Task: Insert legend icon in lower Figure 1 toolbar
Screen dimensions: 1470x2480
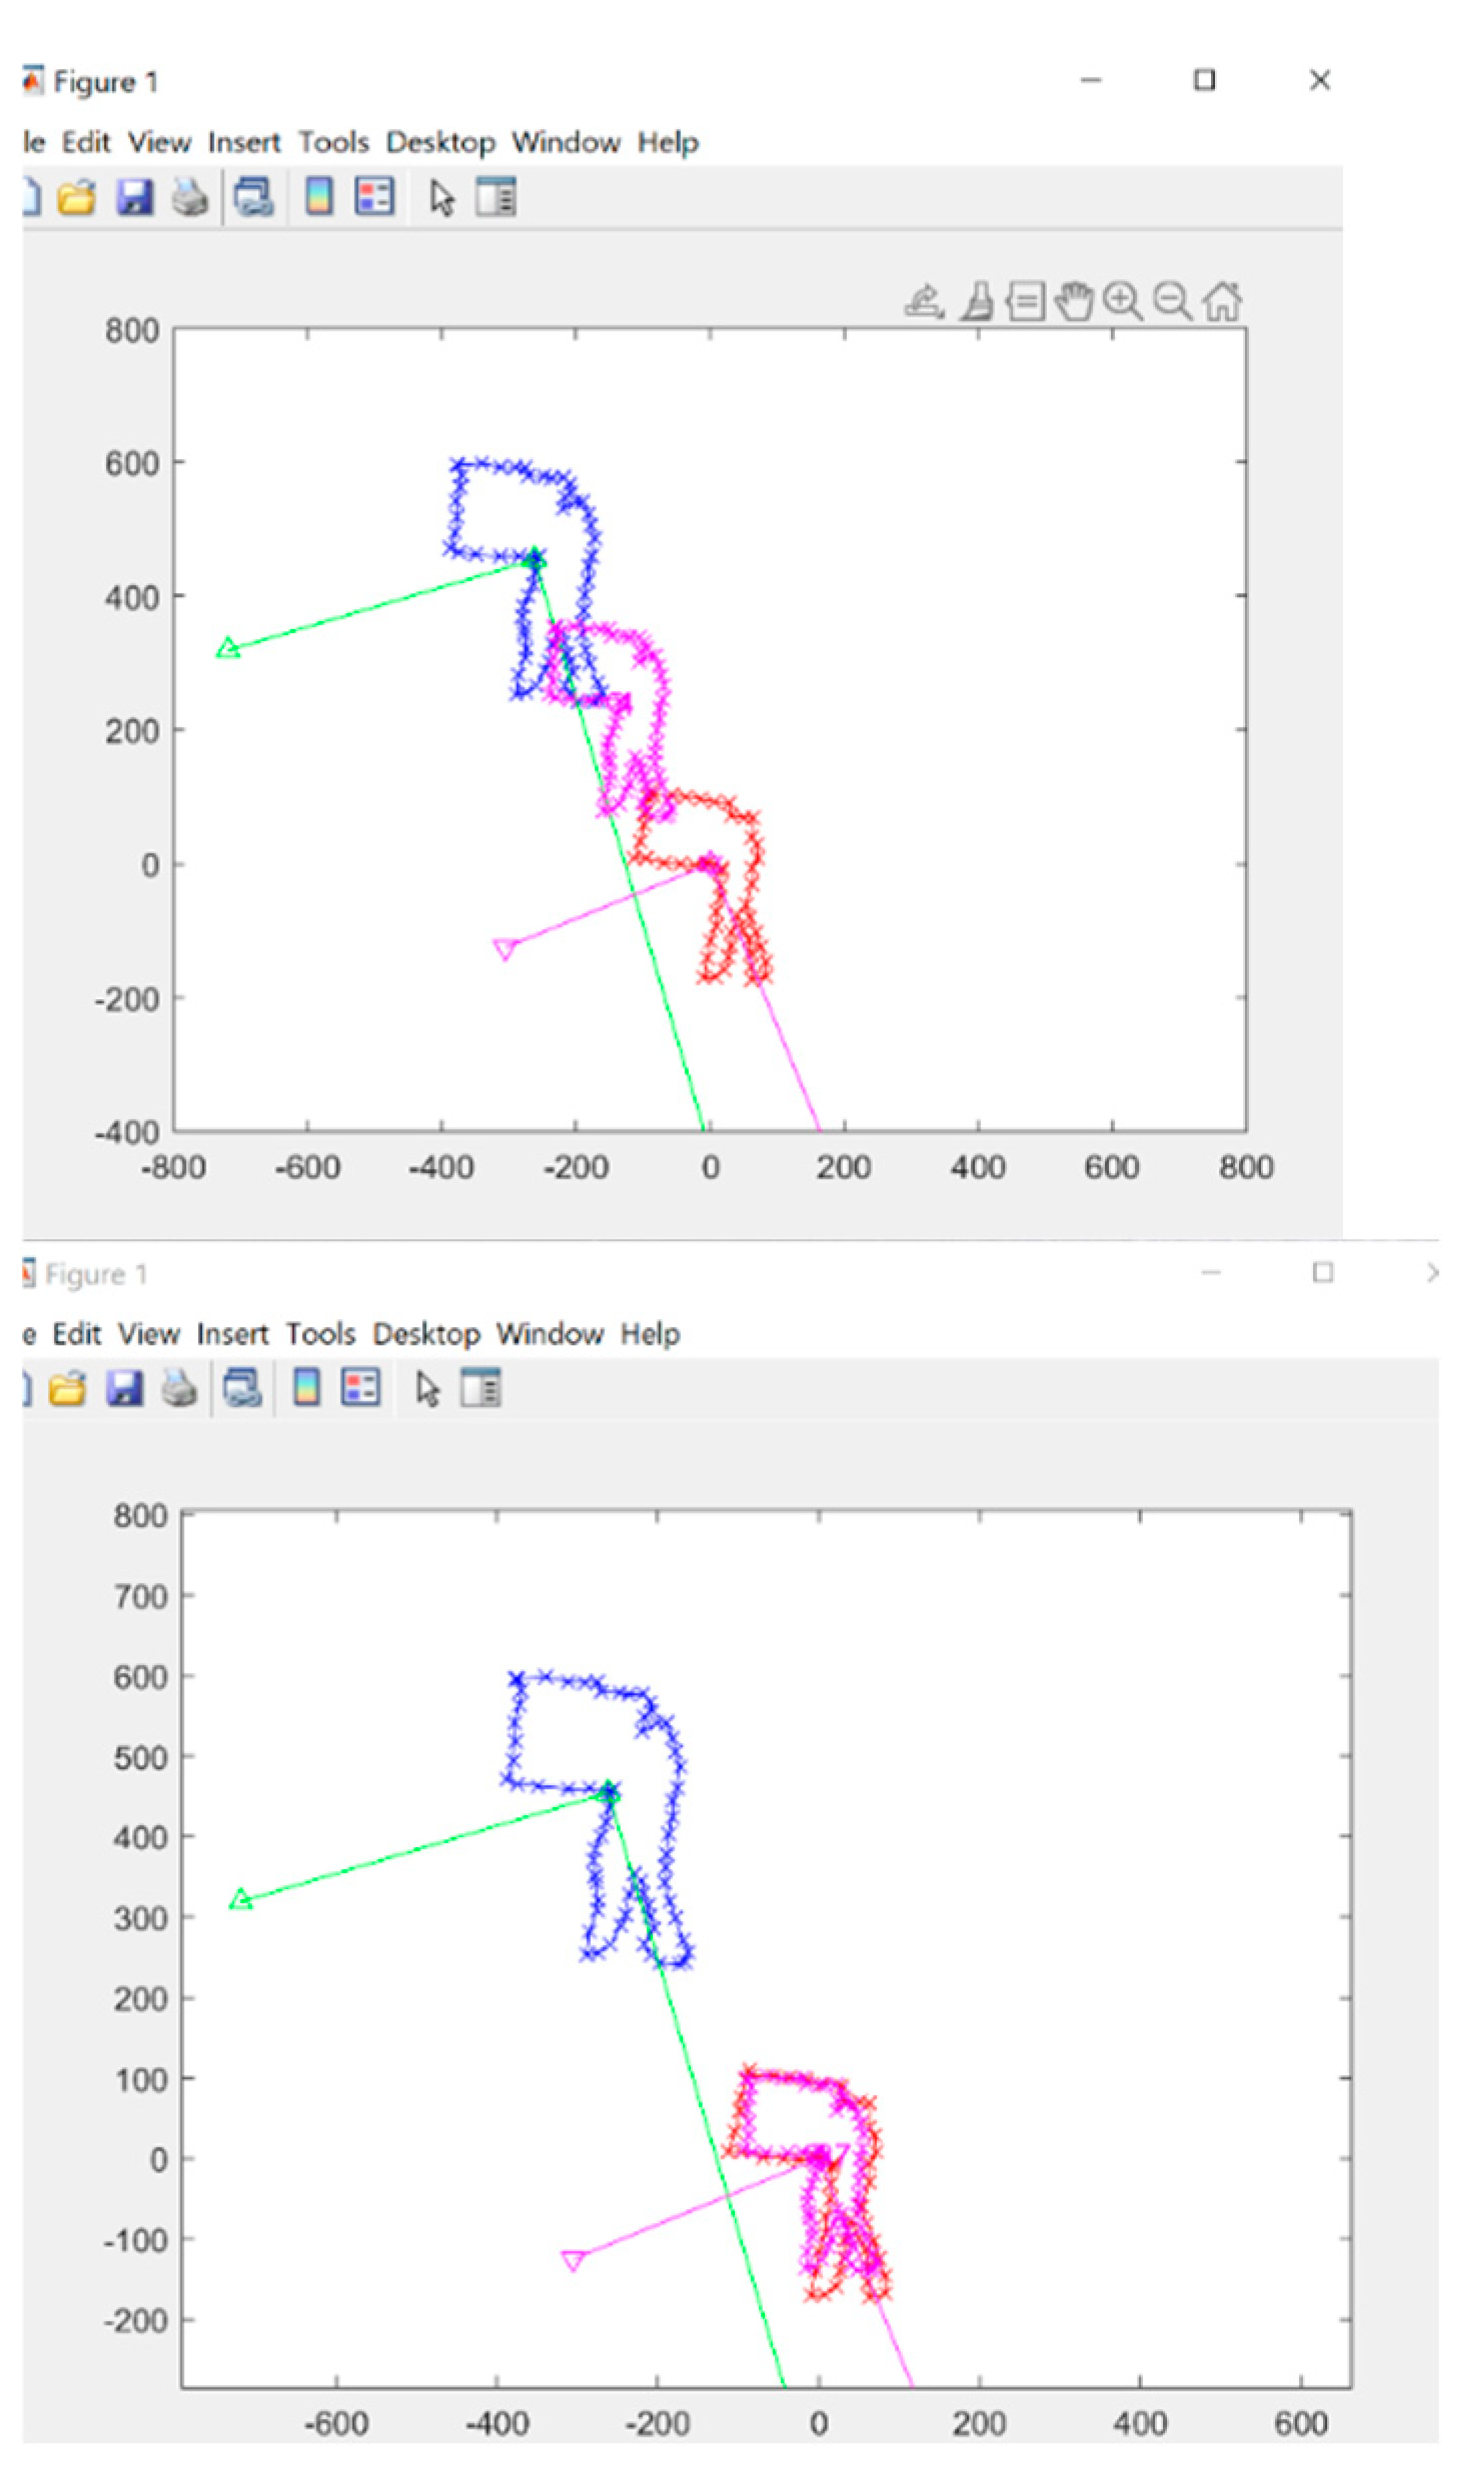Action: pyautogui.click(x=361, y=1387)
